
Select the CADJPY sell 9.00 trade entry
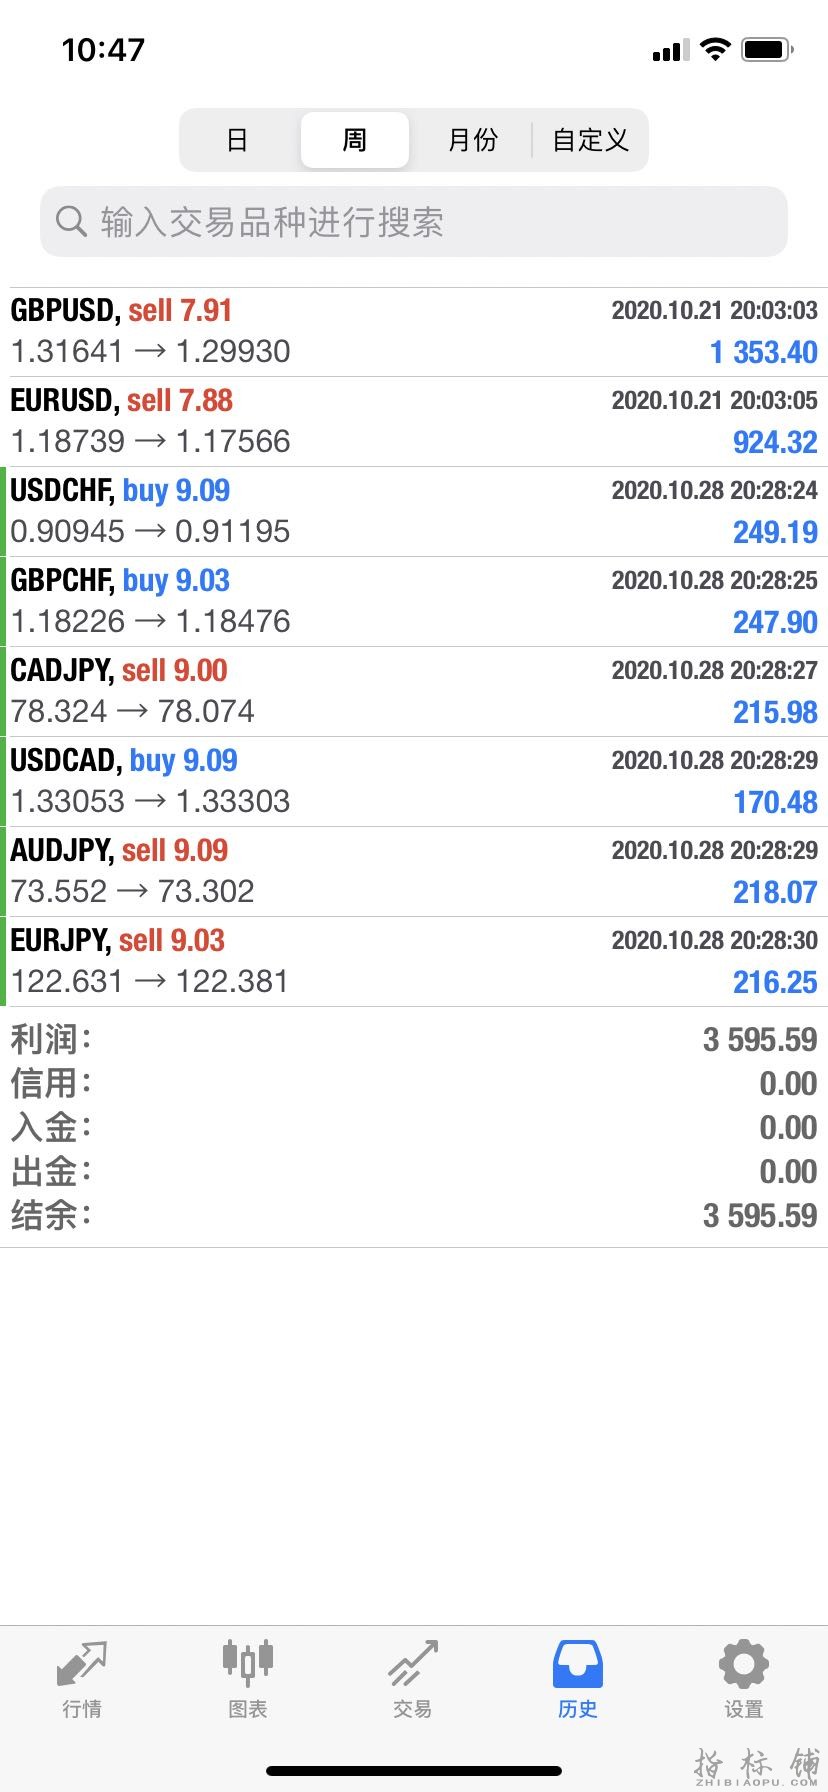(x=414, y=692)
